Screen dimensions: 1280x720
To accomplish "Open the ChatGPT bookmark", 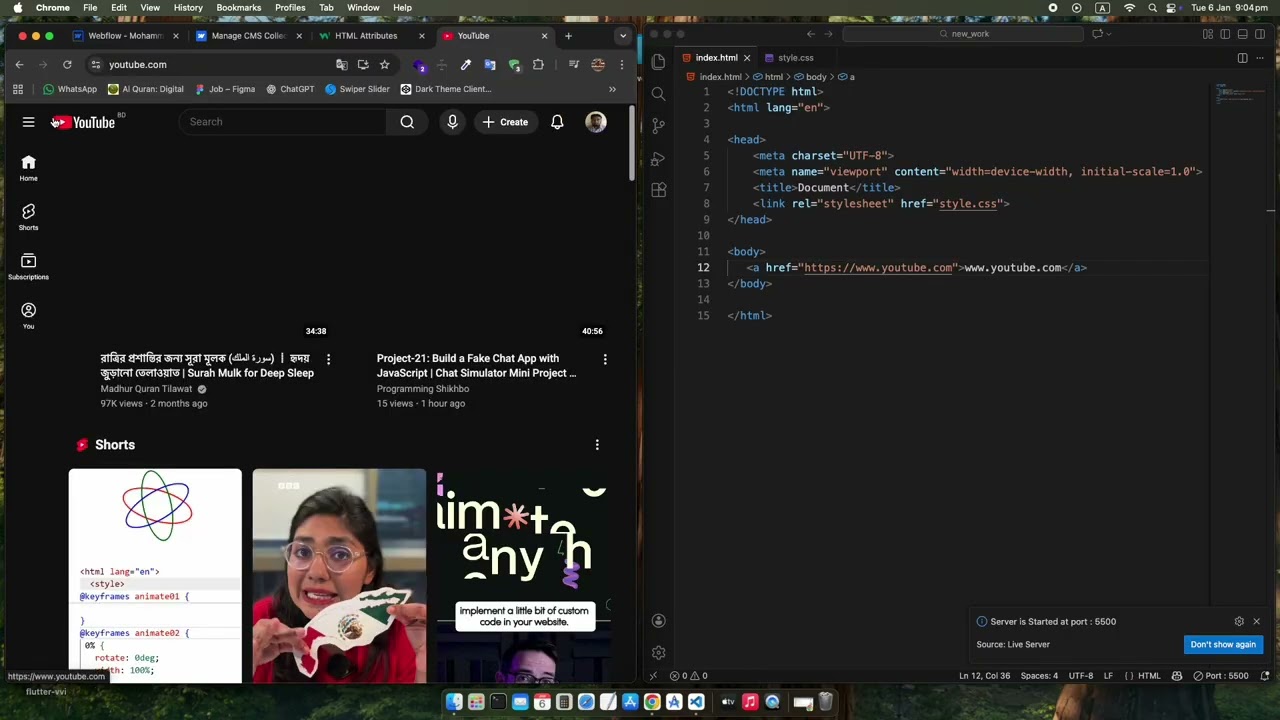I will 290,89.
